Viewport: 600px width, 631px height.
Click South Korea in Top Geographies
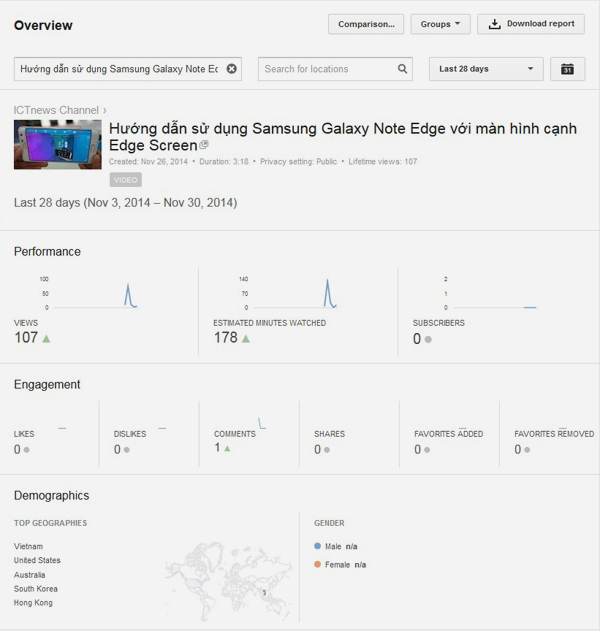35,589
